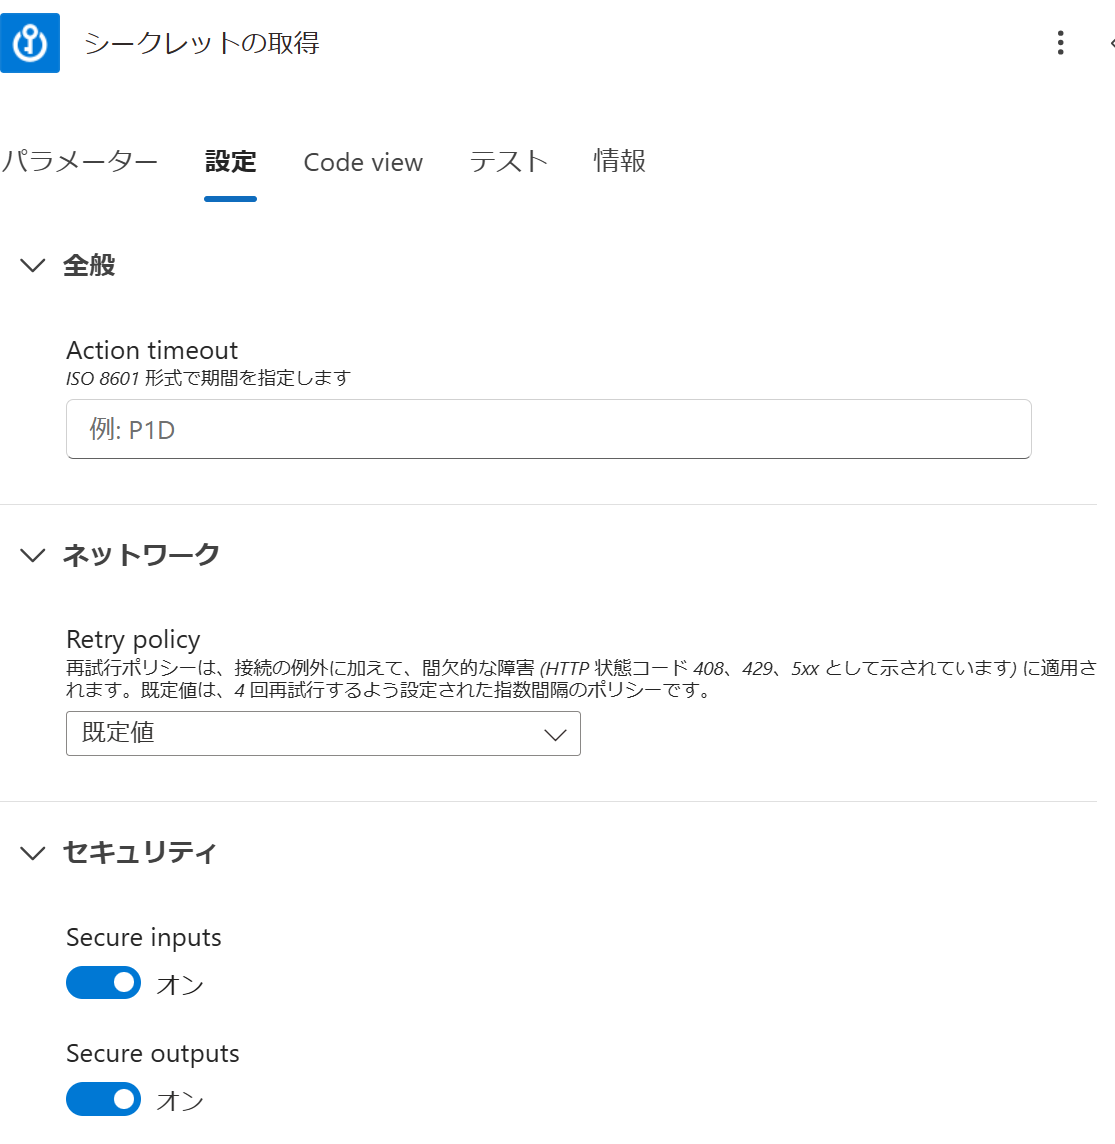Click the シークレットの取得 title text
Image resolution: width=1115 pixels, height=1144 pixels.
[202, 43]
